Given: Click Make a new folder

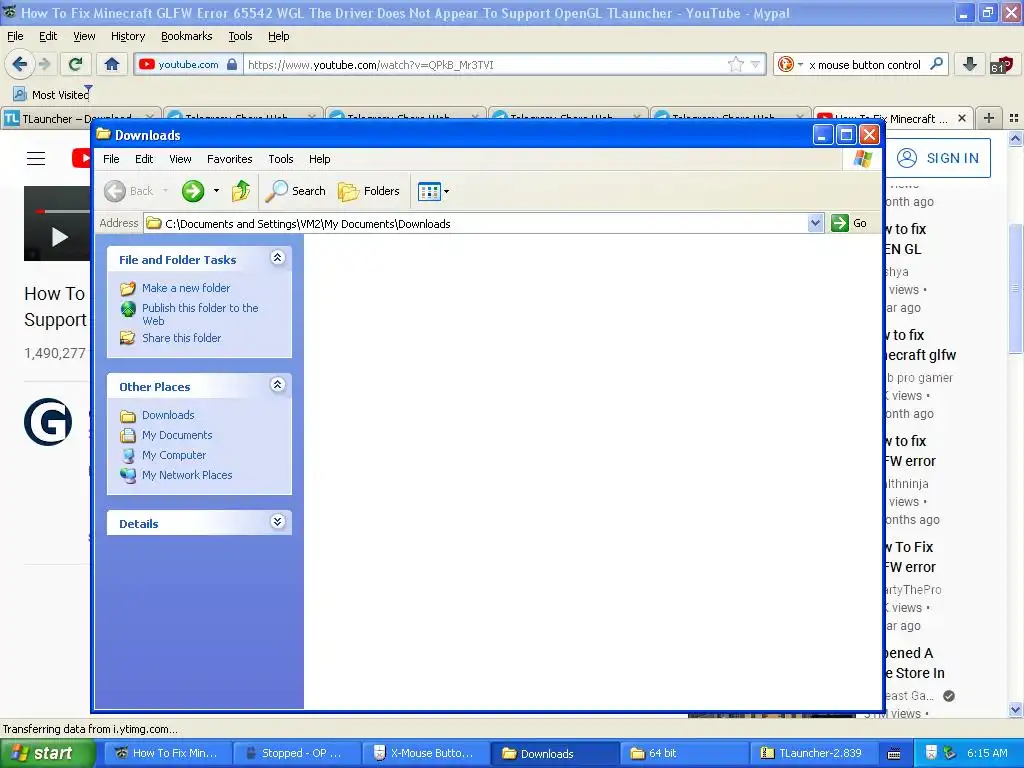Looking at the screenshot, I should (186, 288).
